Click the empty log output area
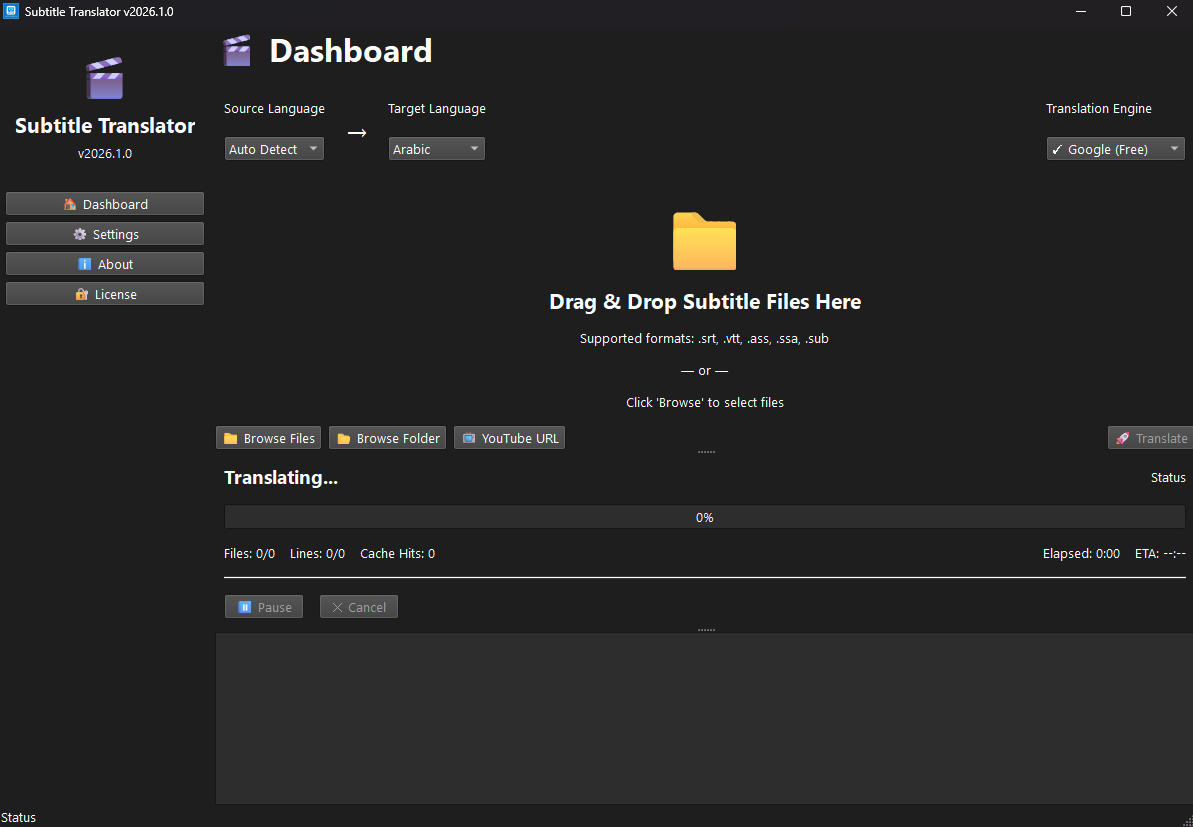 (x=704, y=718)
